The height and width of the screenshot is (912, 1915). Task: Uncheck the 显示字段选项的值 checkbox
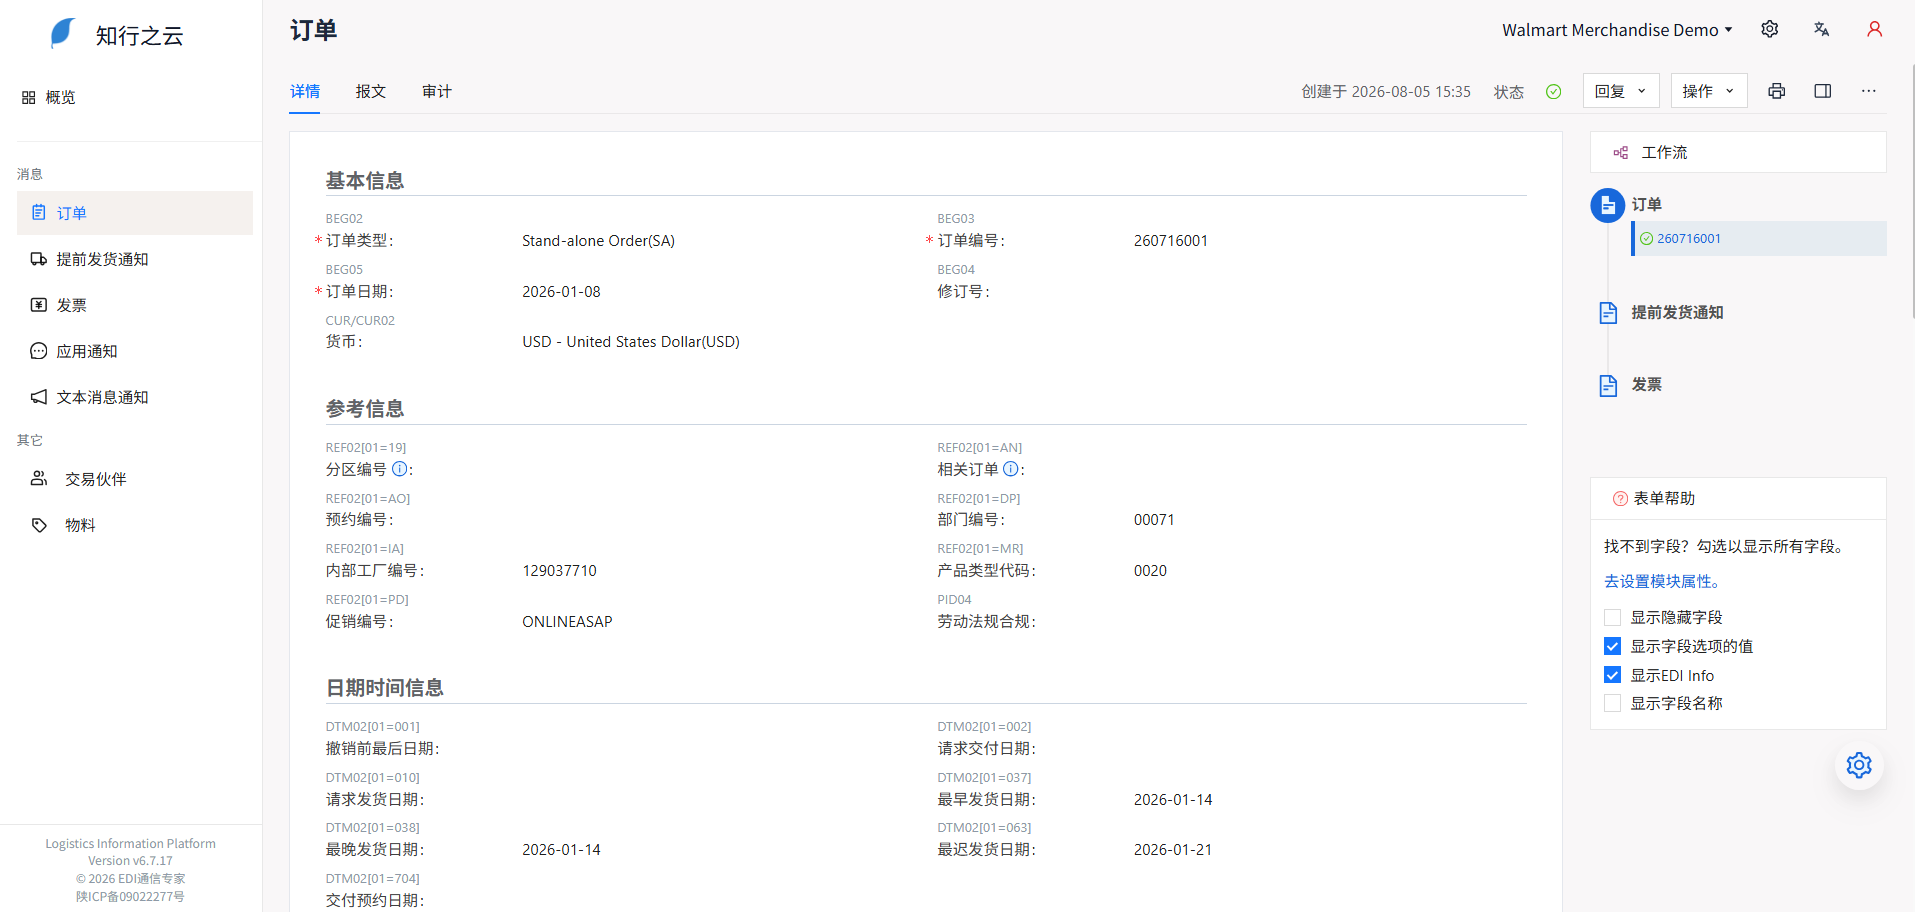pyautogui.click(x=1612, y=646)
